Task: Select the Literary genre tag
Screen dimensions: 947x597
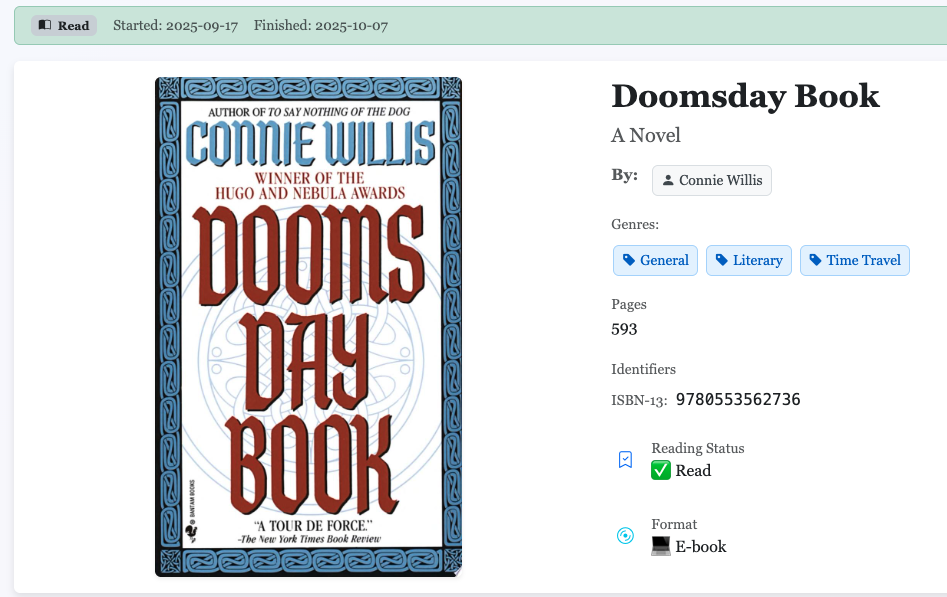Action: coord(749,260)
